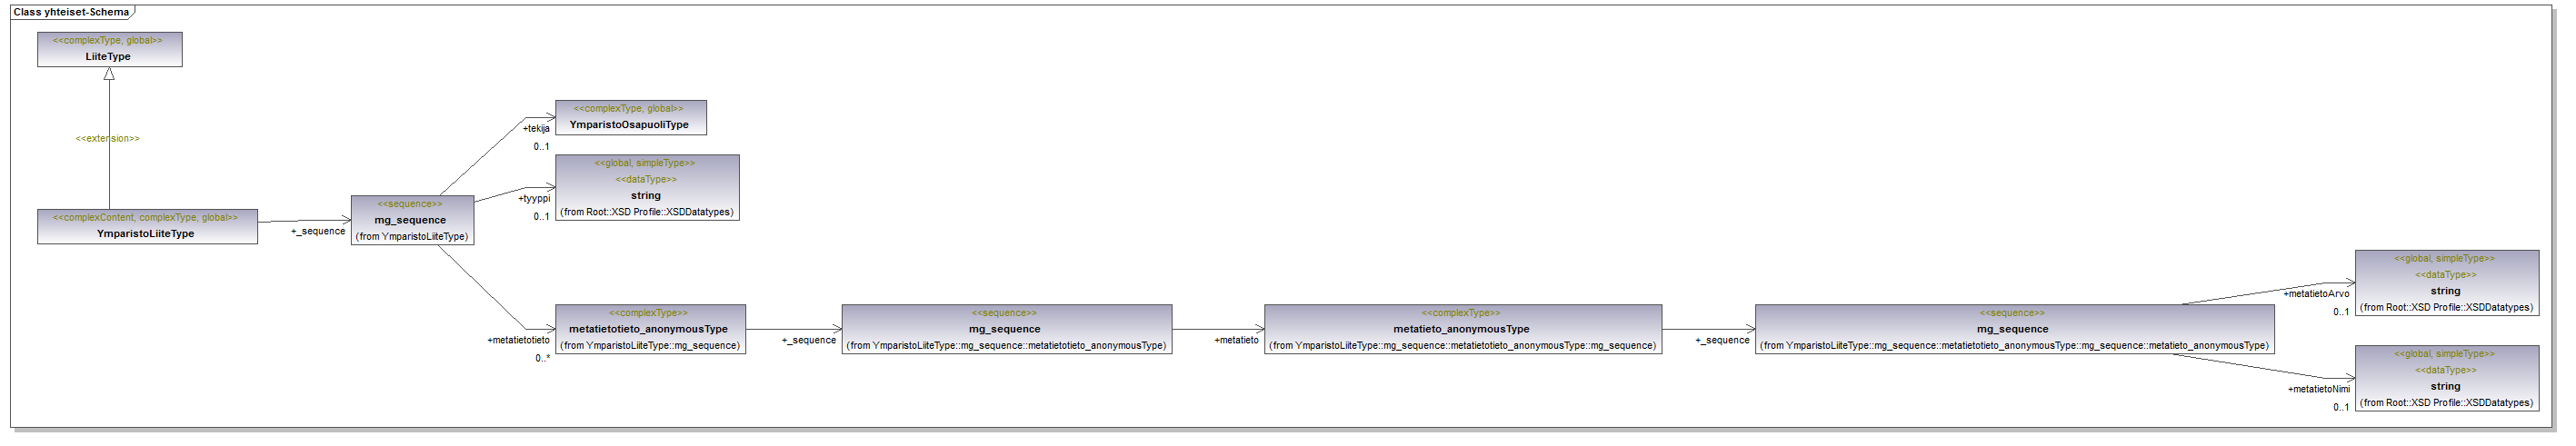
Task: Select the +tekija association label
Action: pyautogui.click(x=536, y=129)
